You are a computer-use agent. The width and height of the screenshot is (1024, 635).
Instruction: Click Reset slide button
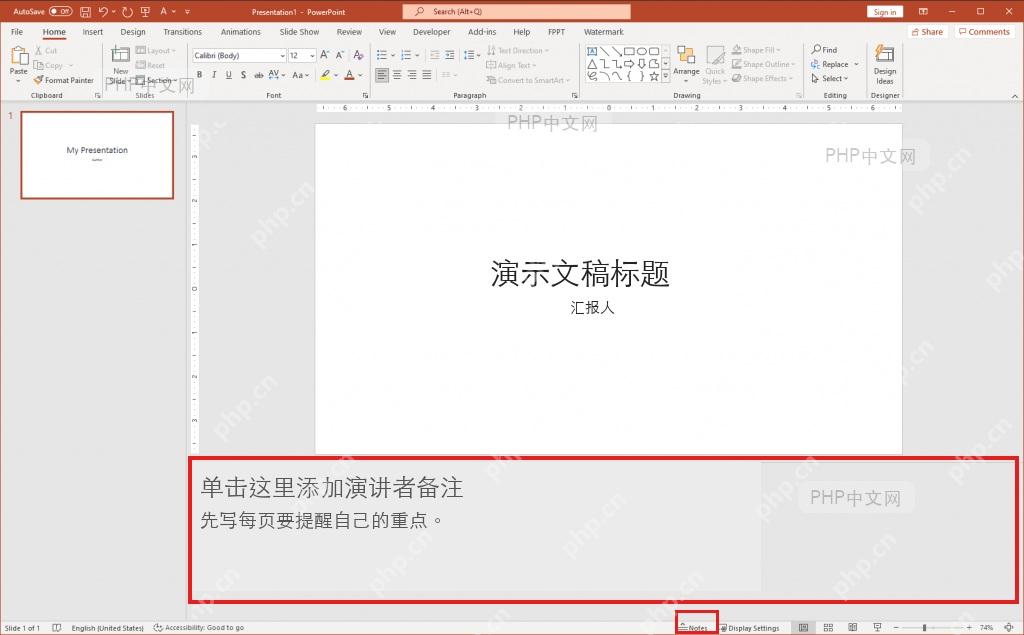point(150,65)
